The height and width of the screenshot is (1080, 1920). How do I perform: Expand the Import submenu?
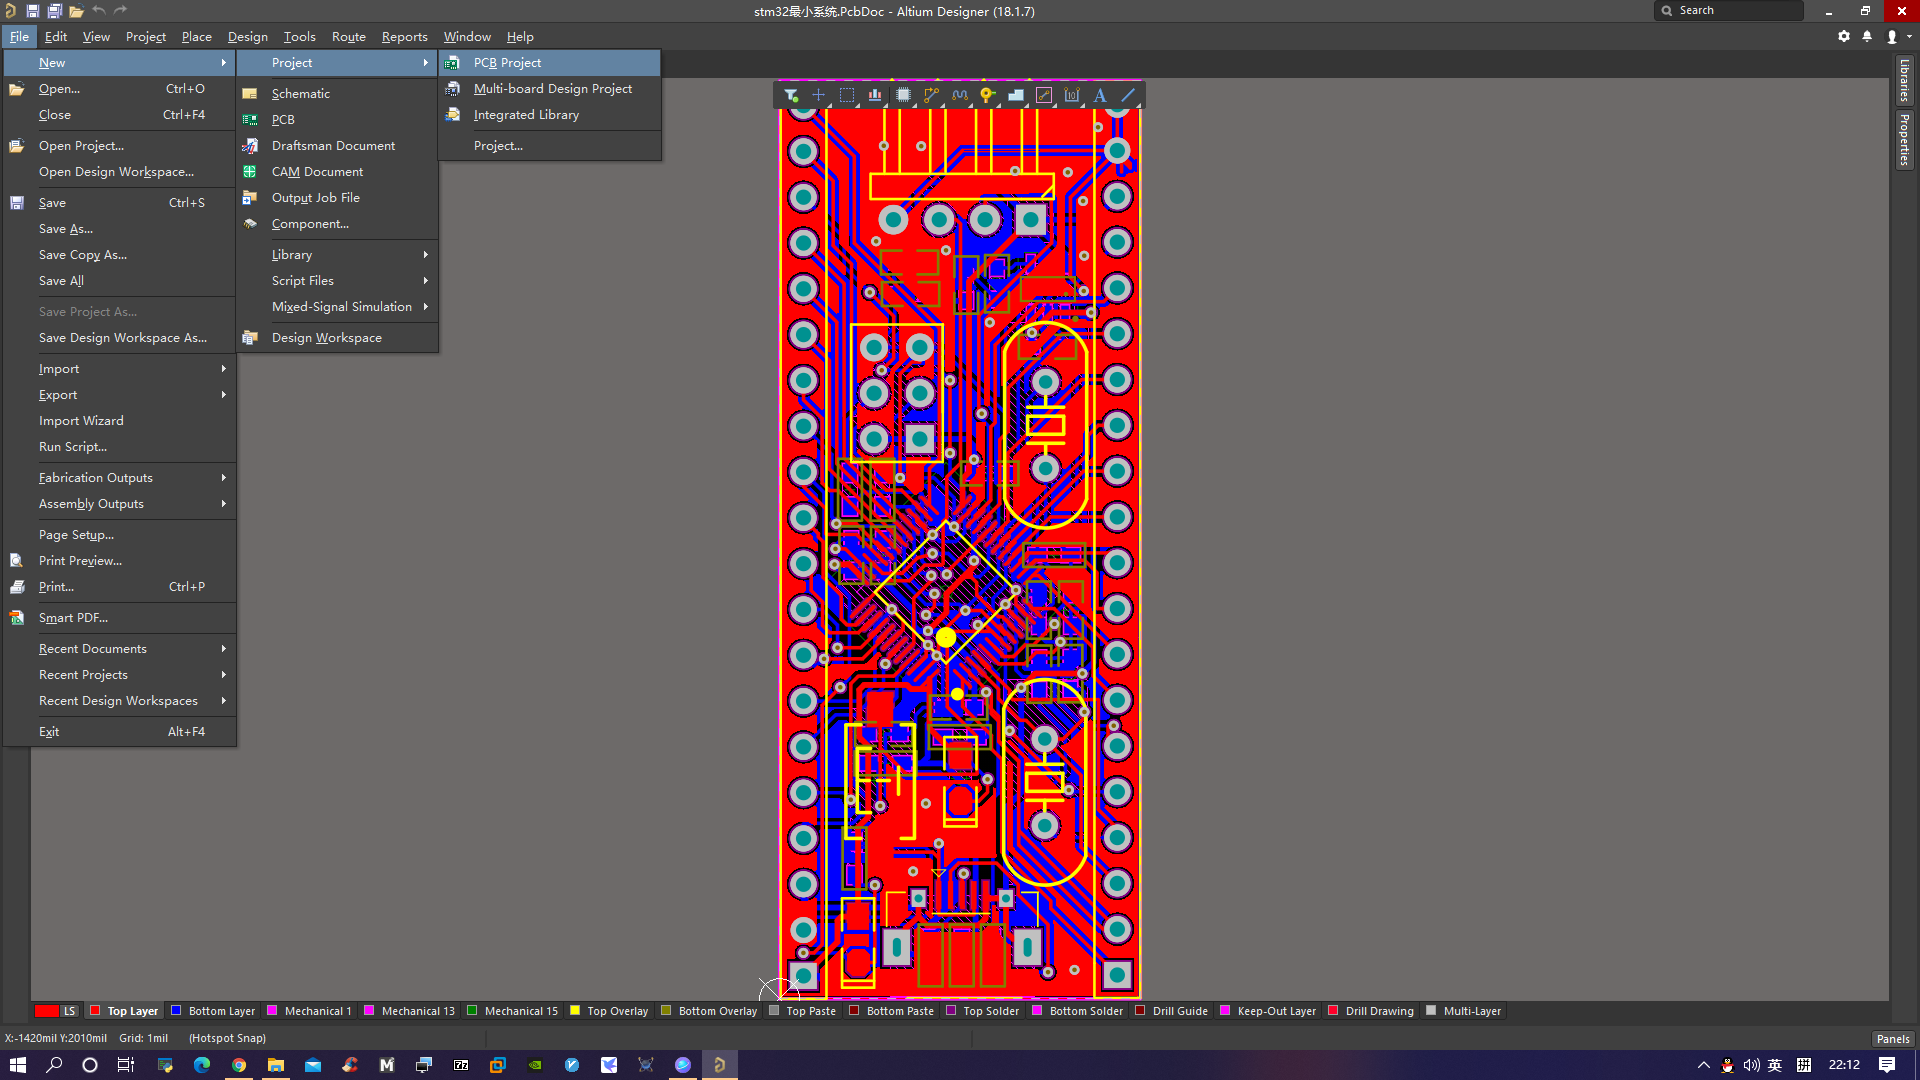pos(119,368)
